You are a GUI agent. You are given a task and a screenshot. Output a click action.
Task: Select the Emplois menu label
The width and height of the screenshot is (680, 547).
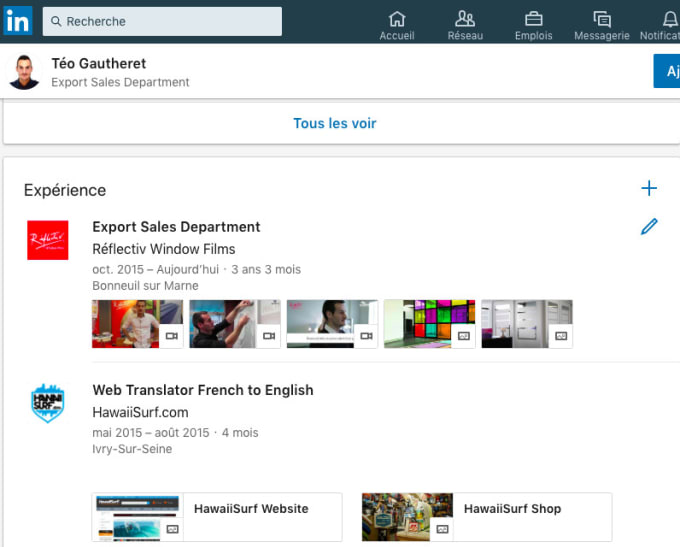[x=533, y=36]
